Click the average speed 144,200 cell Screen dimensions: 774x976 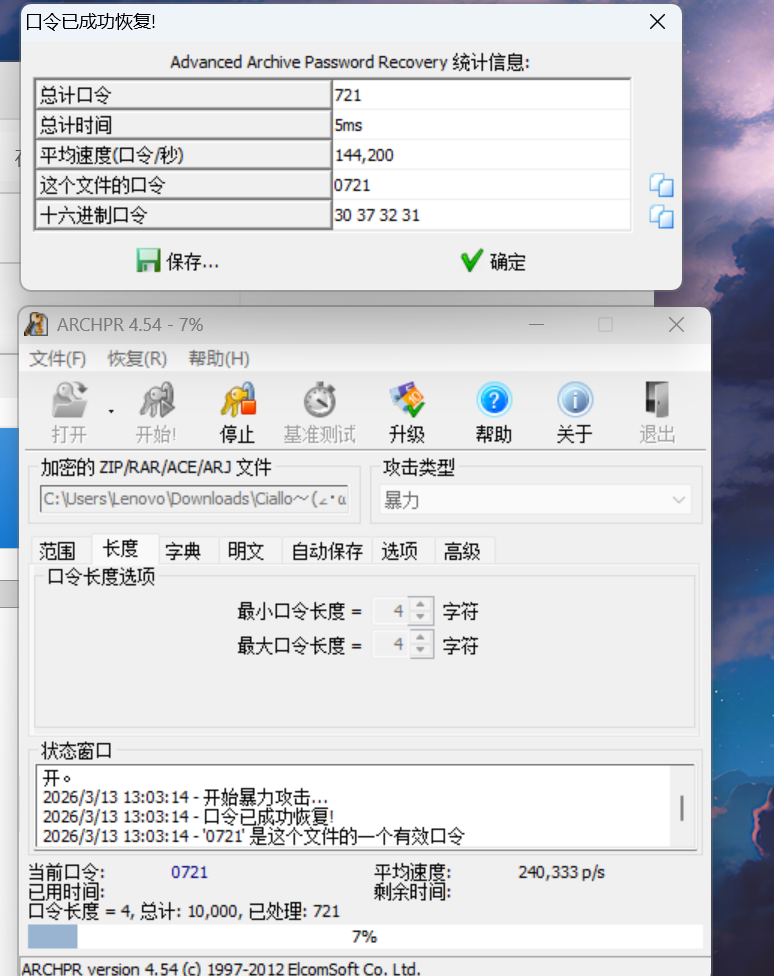point(481,154)
